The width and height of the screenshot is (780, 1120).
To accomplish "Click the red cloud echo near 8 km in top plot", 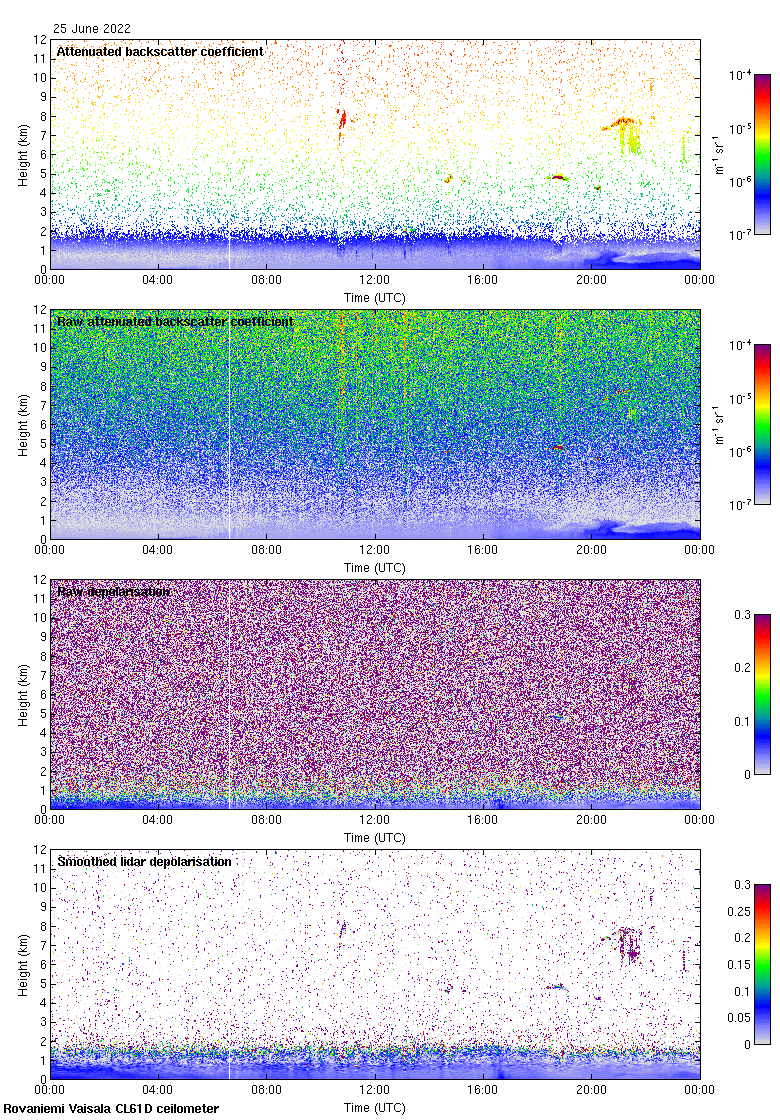I will [343, 119].
